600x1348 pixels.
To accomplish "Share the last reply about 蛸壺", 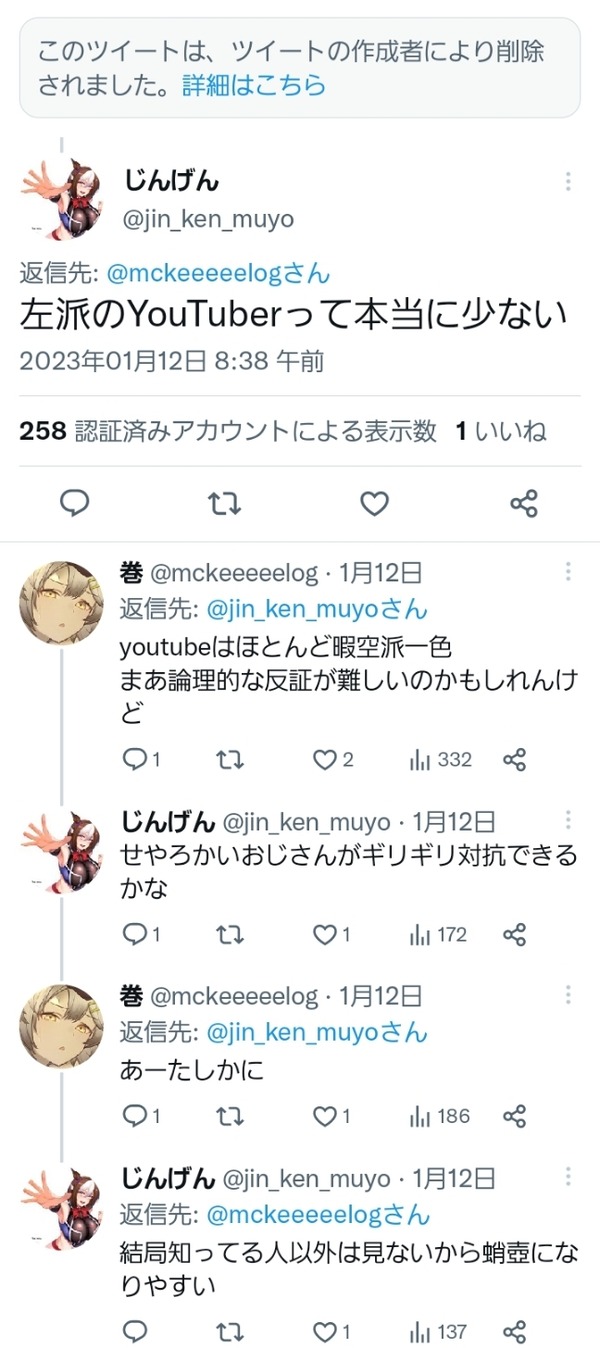I will coord(514,1332).
